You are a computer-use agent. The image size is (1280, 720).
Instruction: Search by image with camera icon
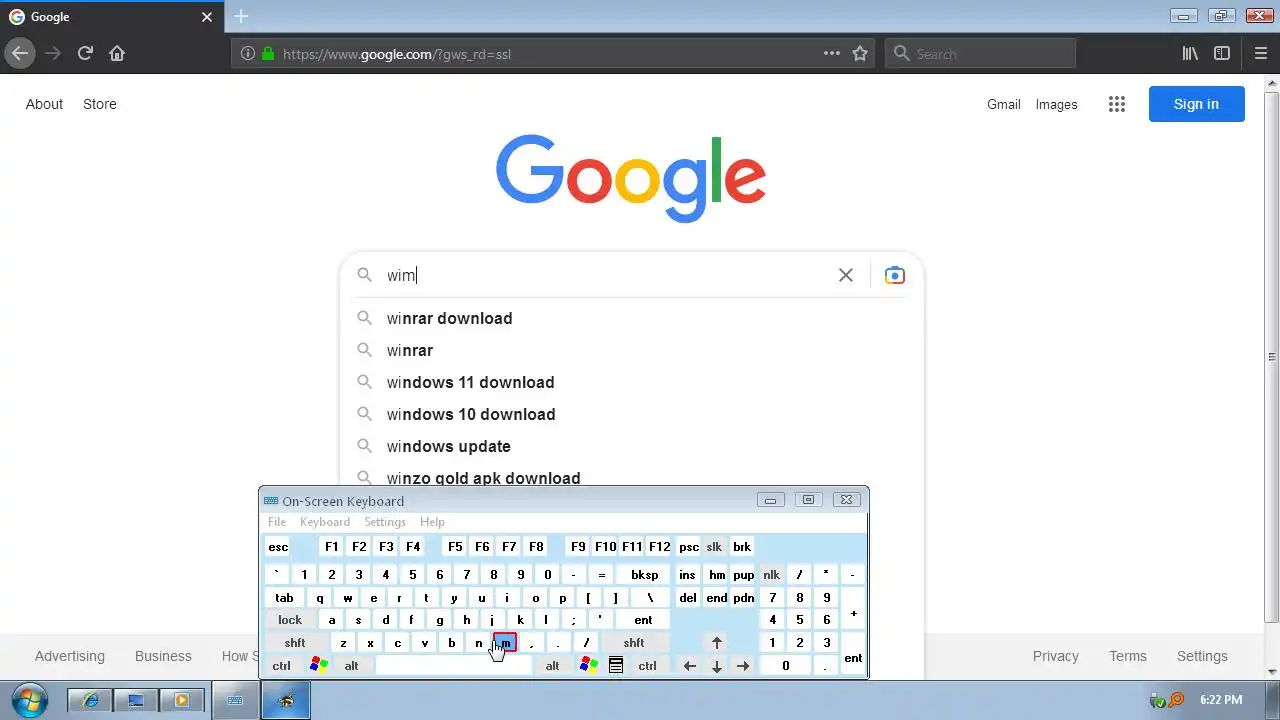pyautogui.click(x=895, y=275)
